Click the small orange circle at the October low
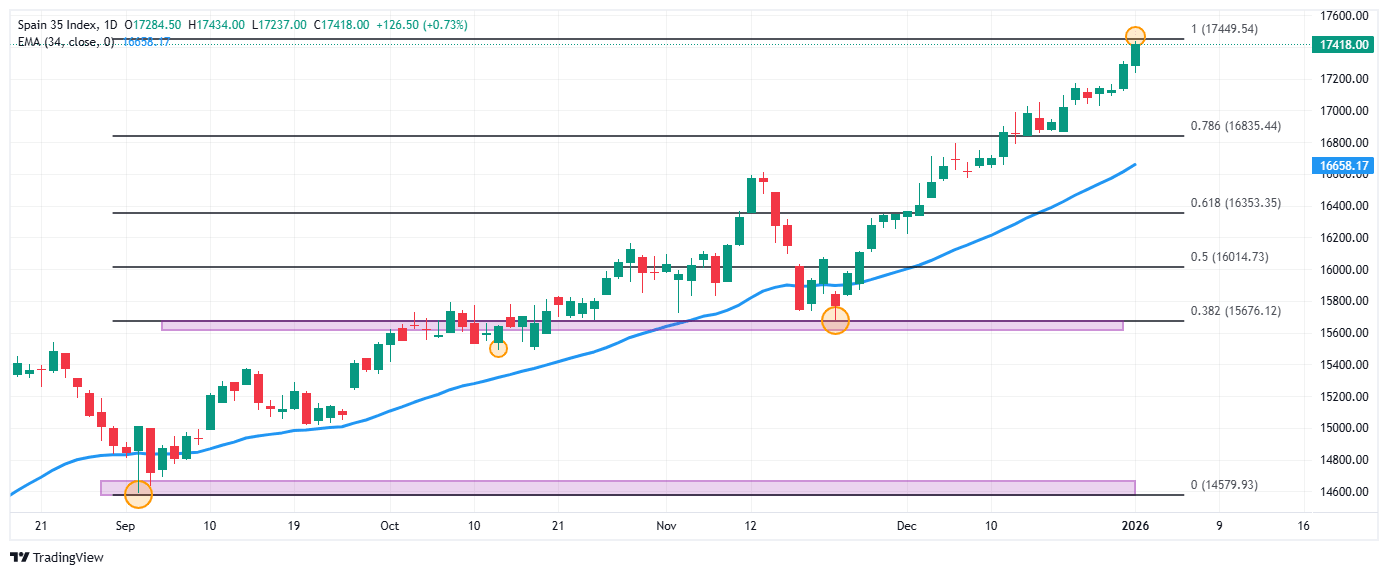This screenshot has width=1388, height=575. pyautogui.click(x=498, y=348)
